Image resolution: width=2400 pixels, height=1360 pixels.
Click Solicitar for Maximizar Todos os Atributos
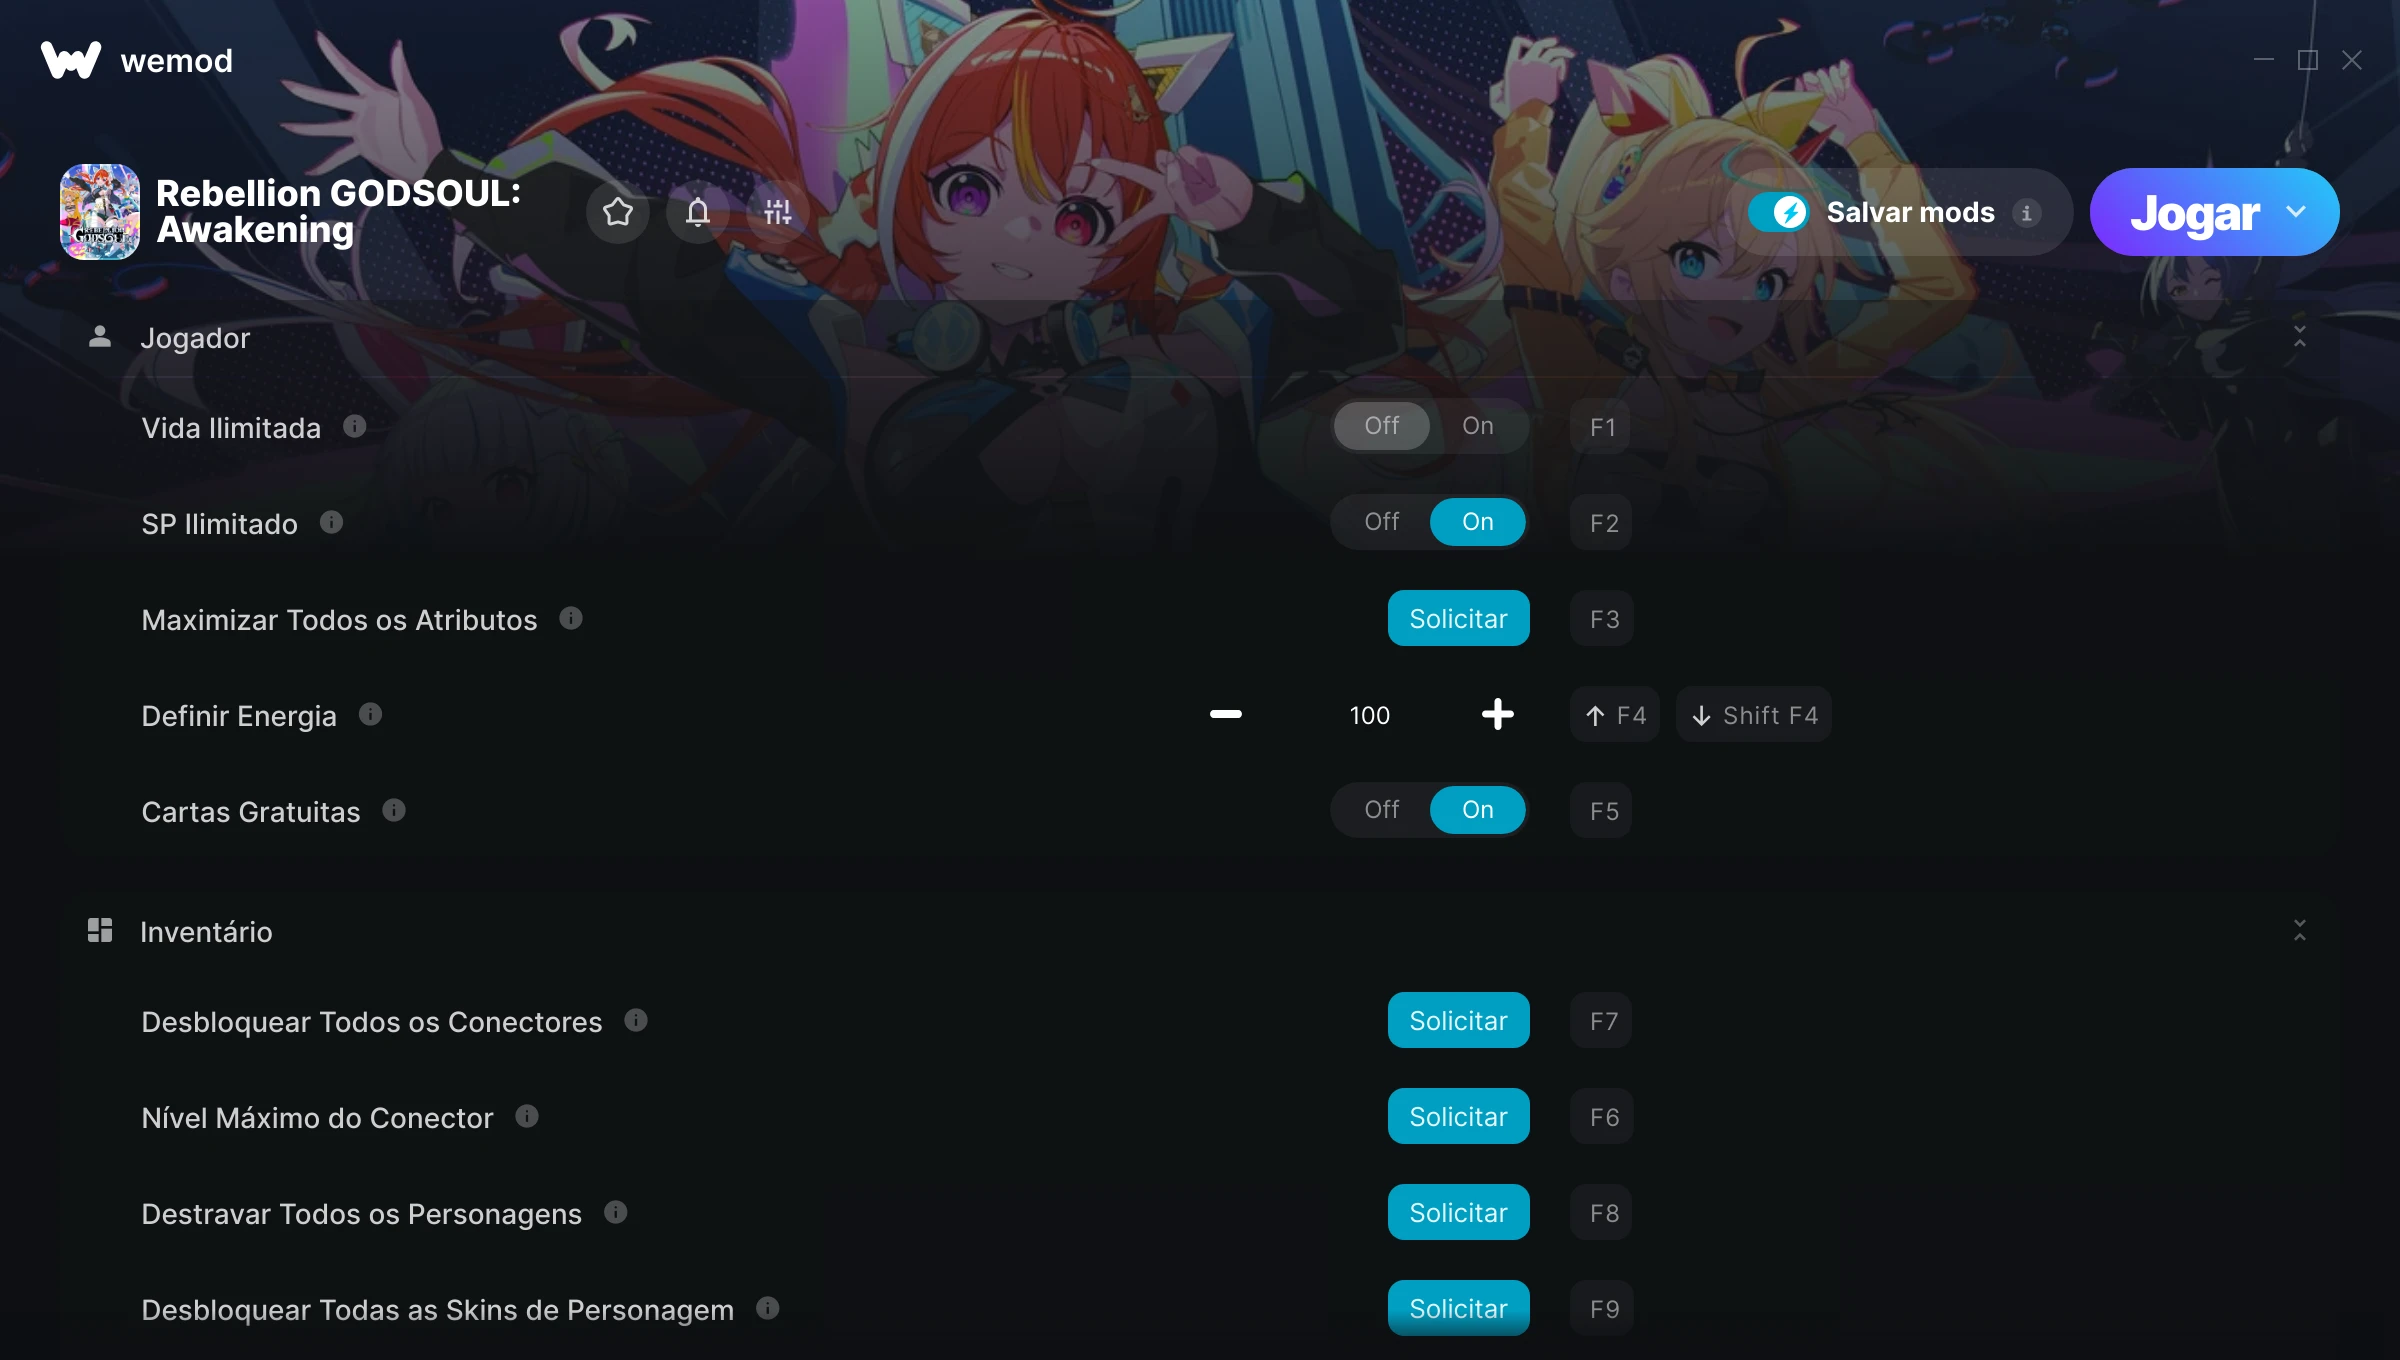click(x=1459, y=619)
